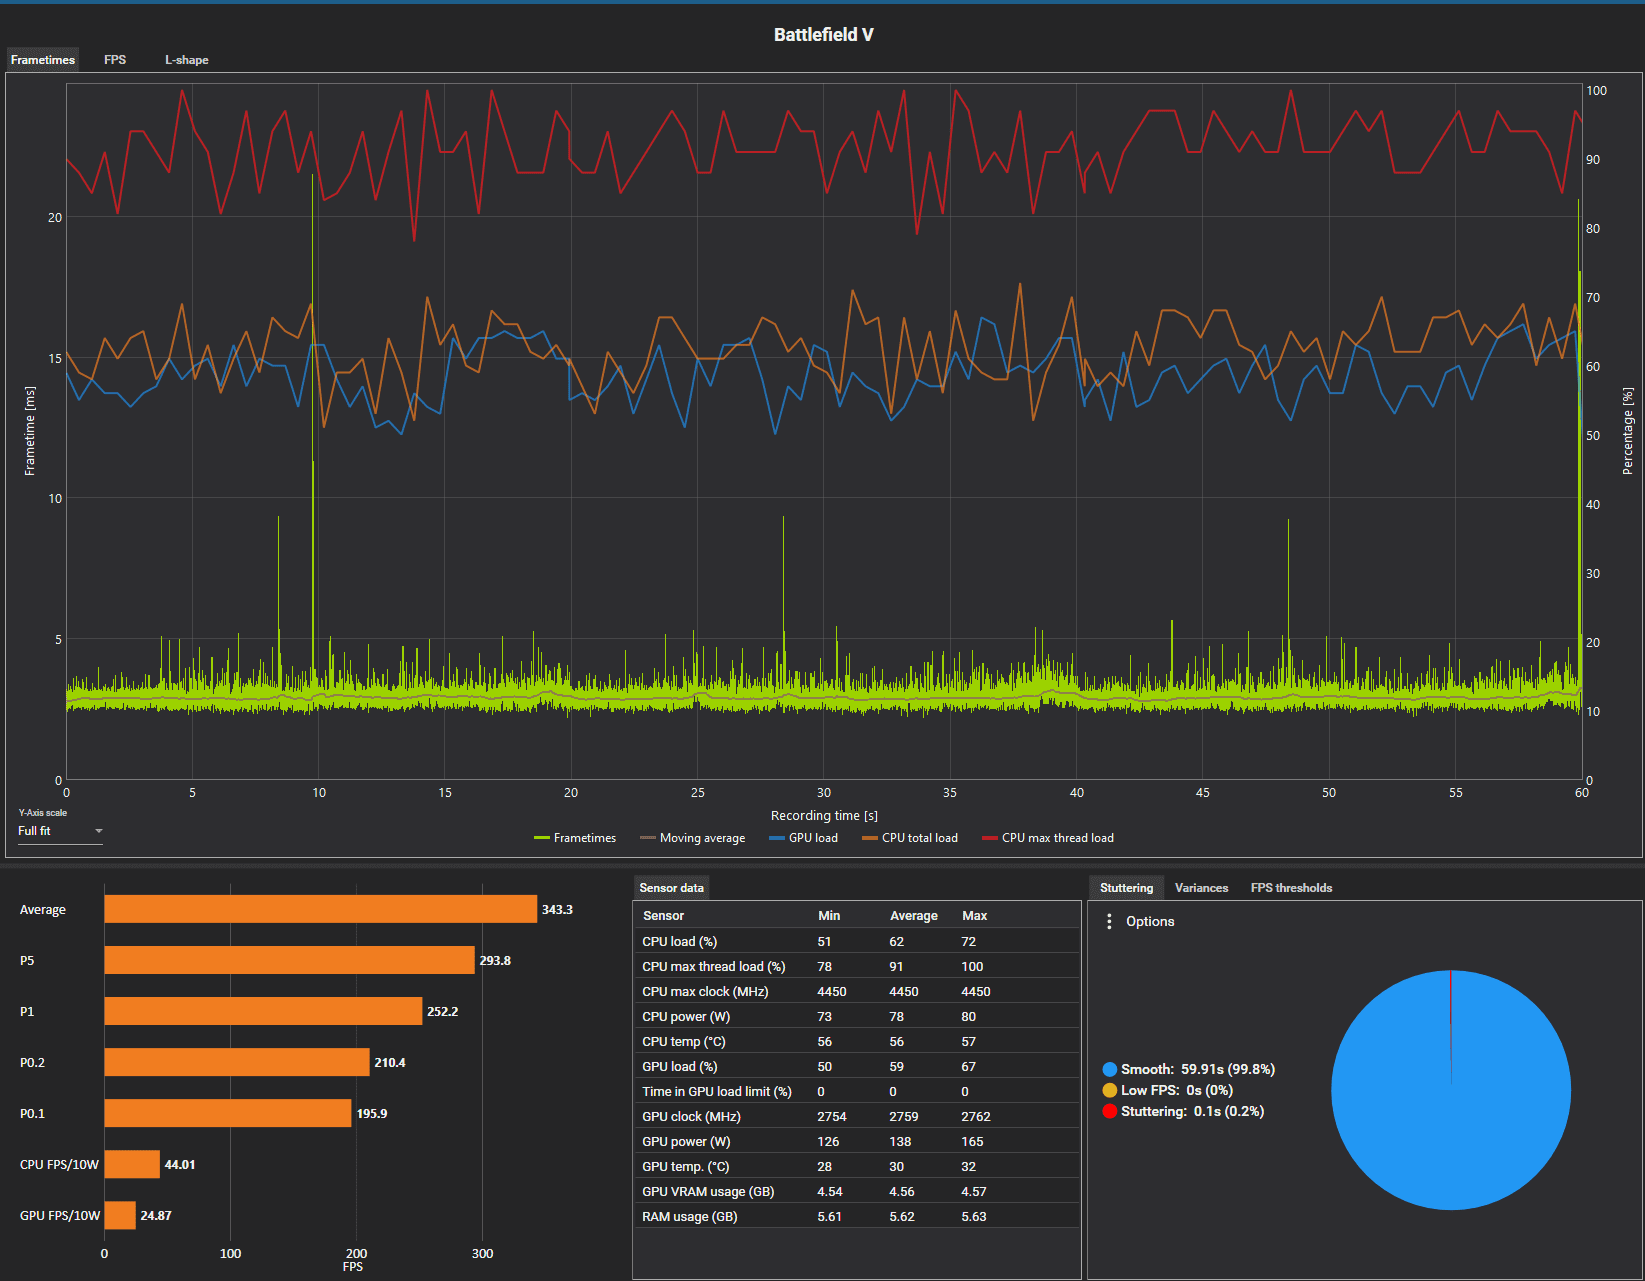1645x1281 pixels.
Task: Switch to the FPS tab
Action: [115, 60]
